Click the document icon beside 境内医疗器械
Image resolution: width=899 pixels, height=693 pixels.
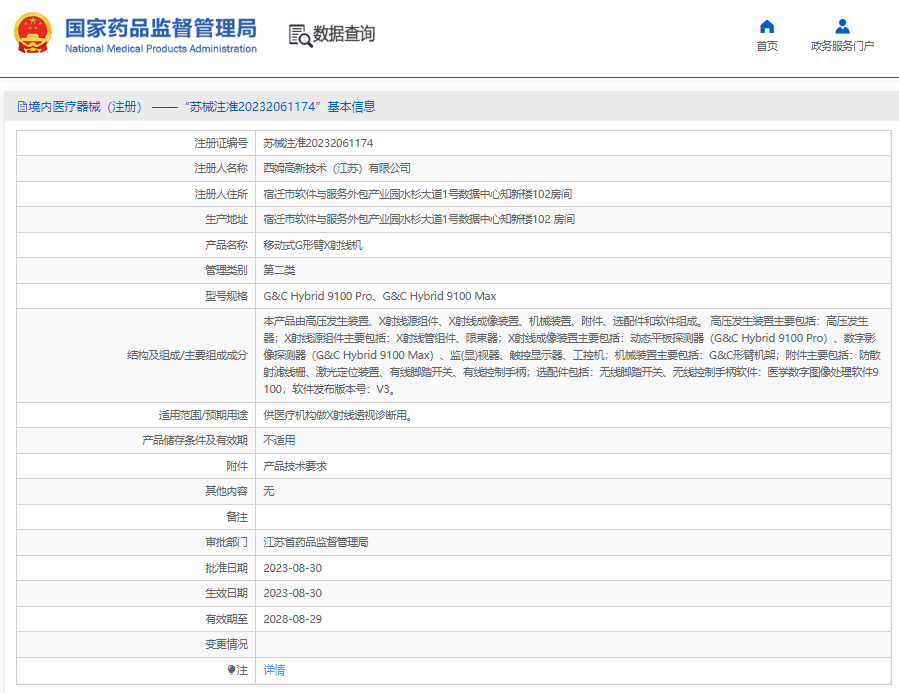pyautogui.click(x=22, y=107)
